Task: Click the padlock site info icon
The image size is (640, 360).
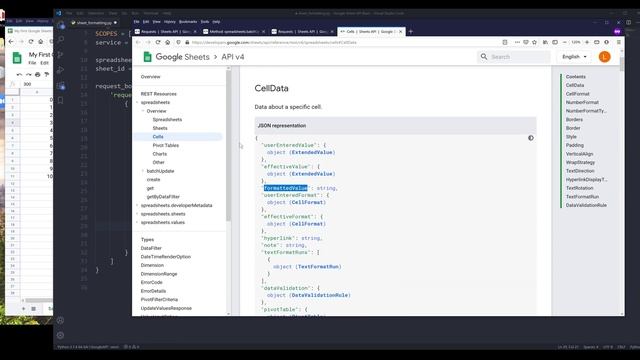Action: point(187,42)
